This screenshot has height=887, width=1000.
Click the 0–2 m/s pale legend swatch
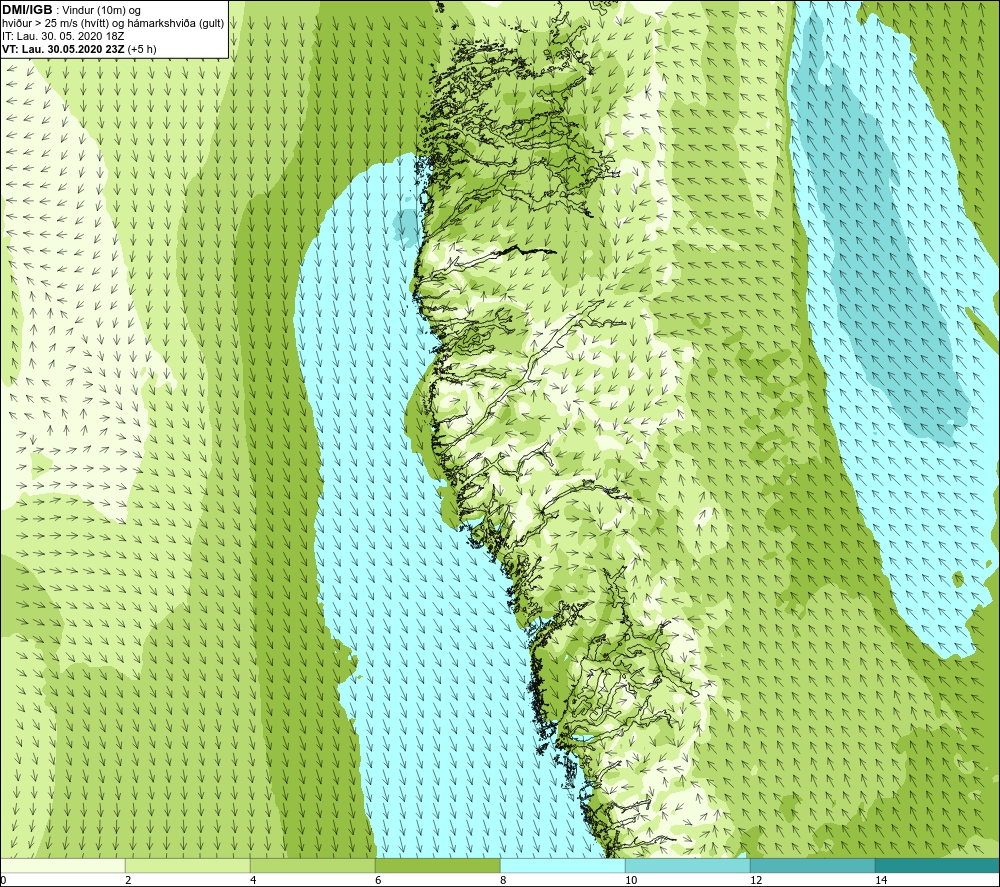pyautogui.click(x=62, y=866)
